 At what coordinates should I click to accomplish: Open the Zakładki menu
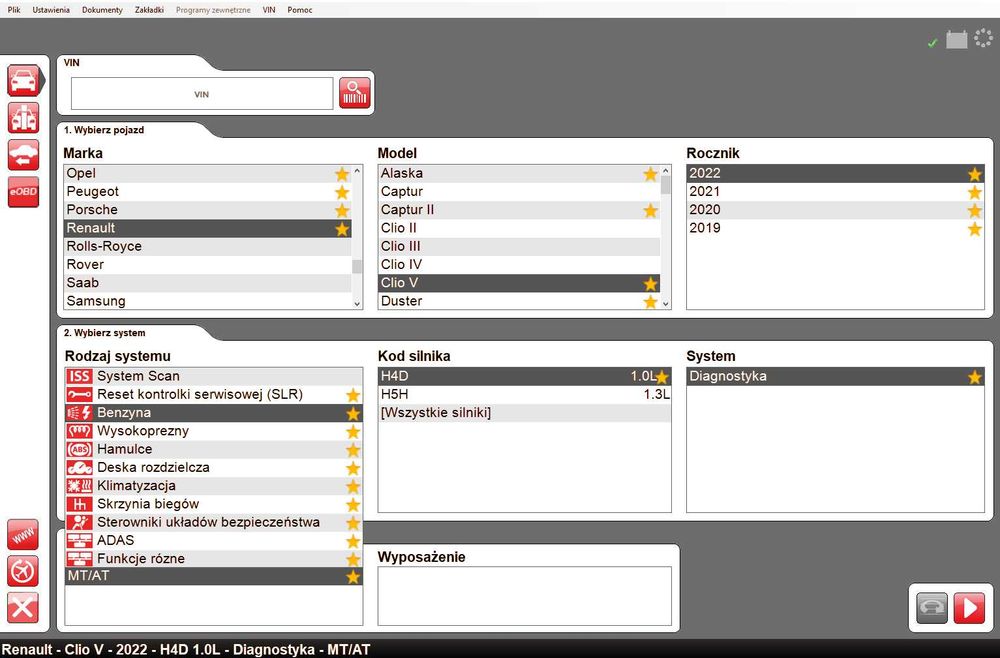149,10
